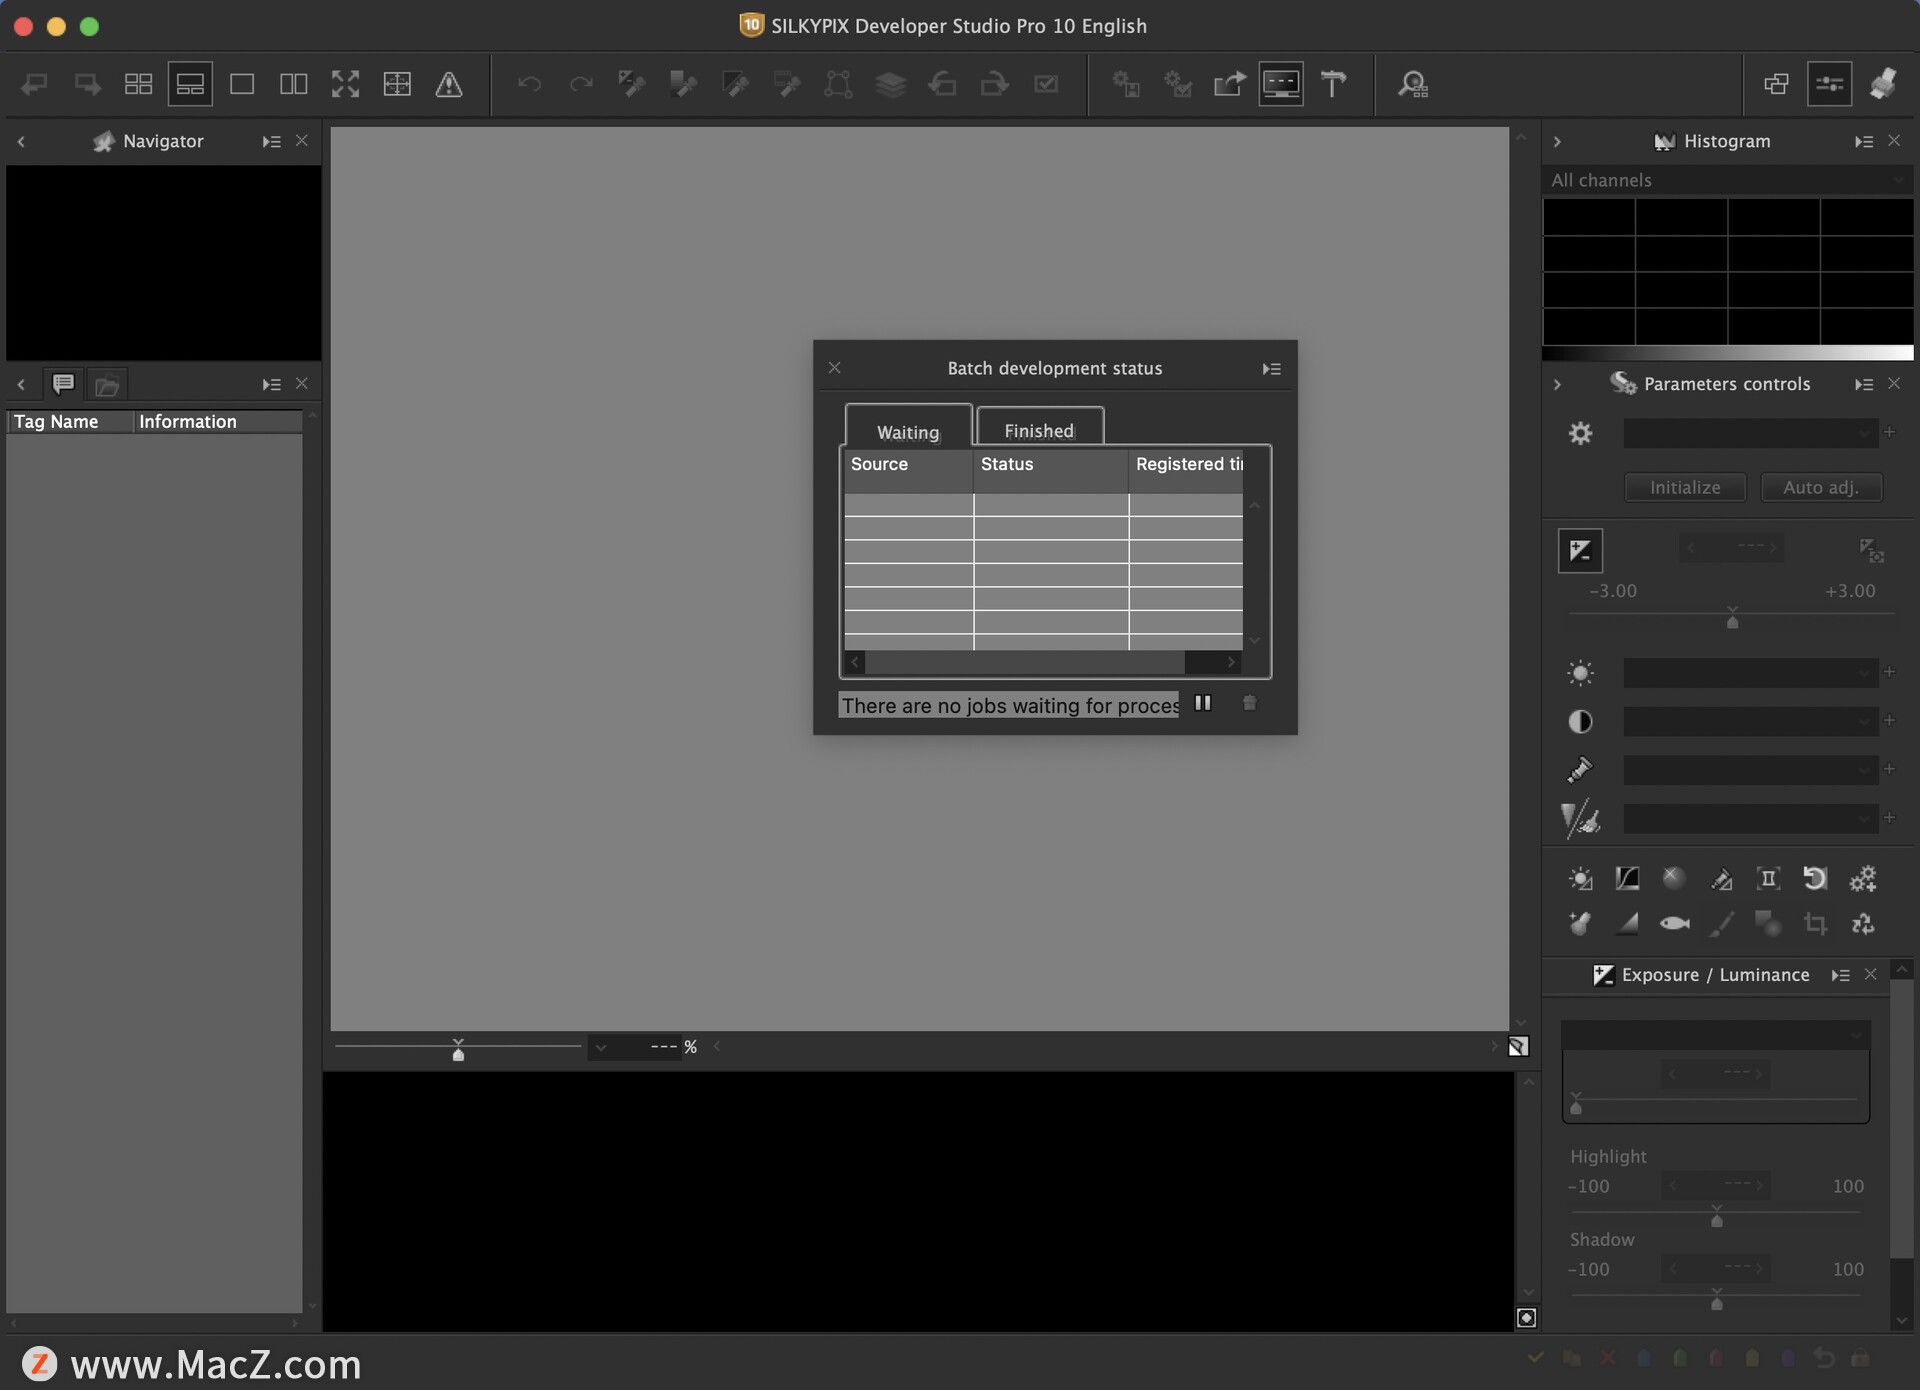Viewport: 1920px width, 1390px height.
Task: Collapse the Parameters controls panel chevron
Action: click(x=1557, y=384)
